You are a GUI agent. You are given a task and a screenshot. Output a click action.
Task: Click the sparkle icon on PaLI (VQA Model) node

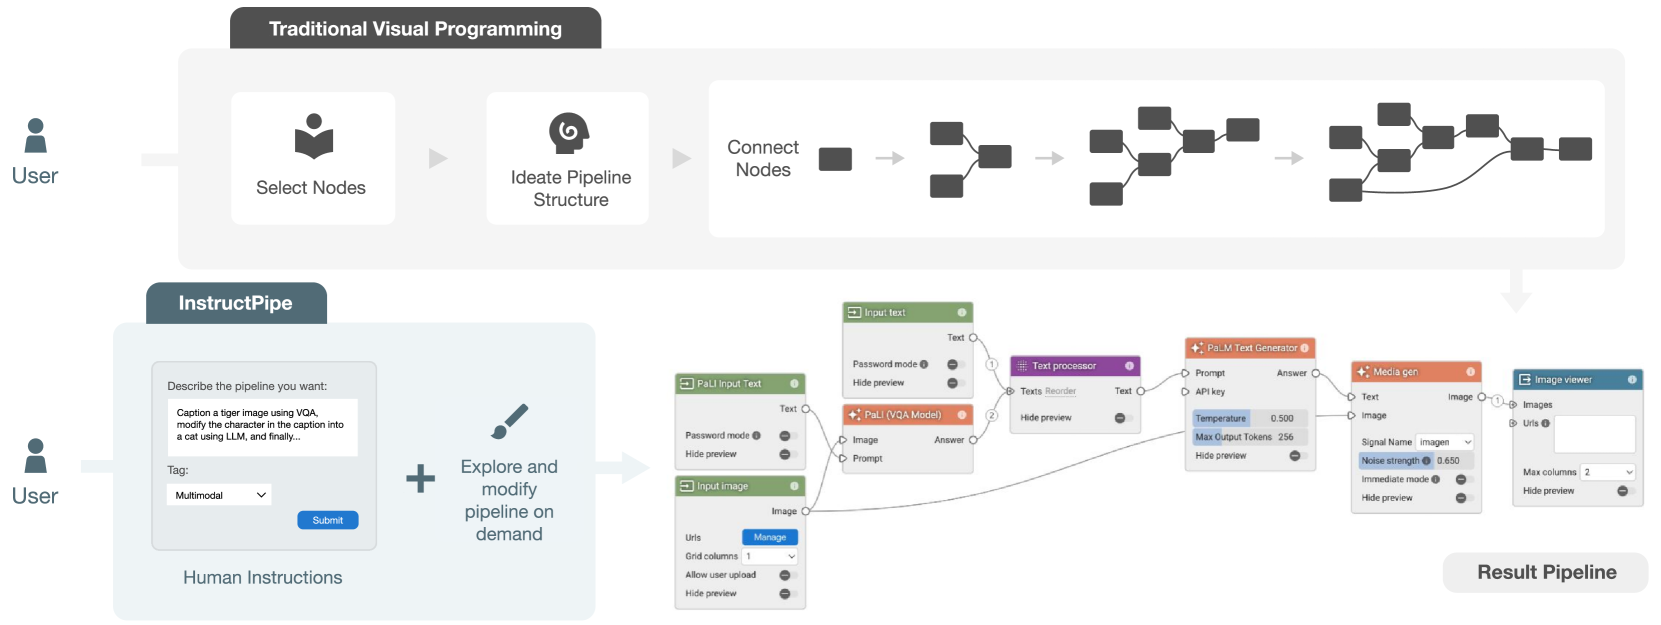854,415
